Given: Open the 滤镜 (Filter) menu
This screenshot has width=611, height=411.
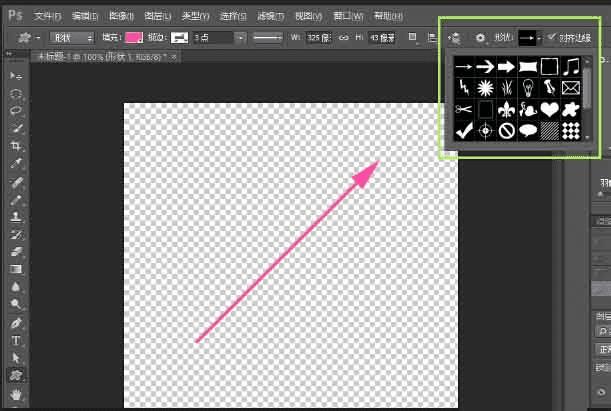Looking at the screenshot, I should (270, 16).
